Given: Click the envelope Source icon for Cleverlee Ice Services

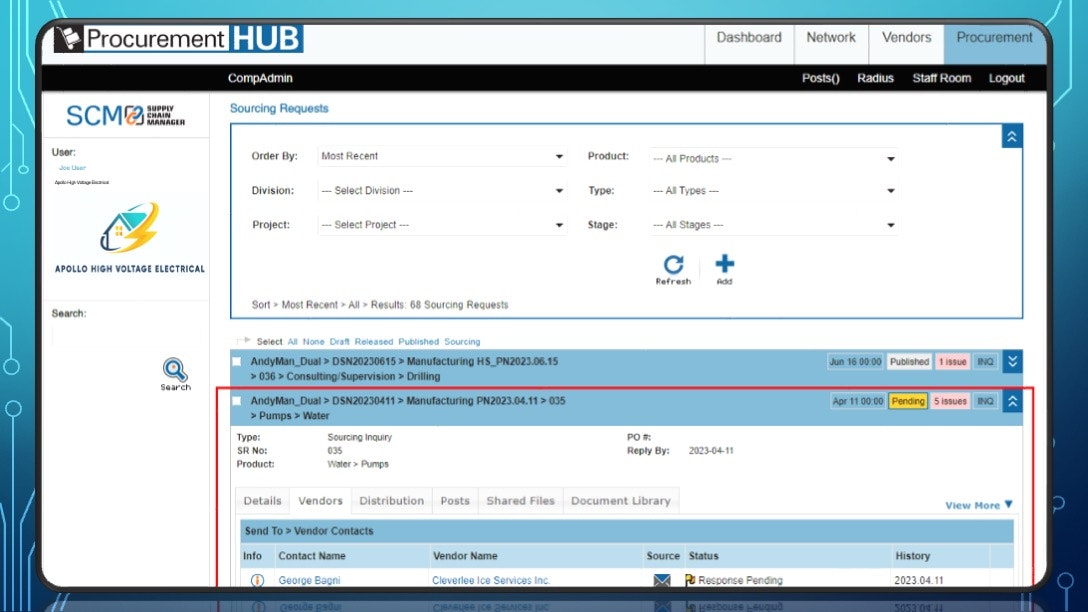Looking at the screenshot, I should [663, 579].
